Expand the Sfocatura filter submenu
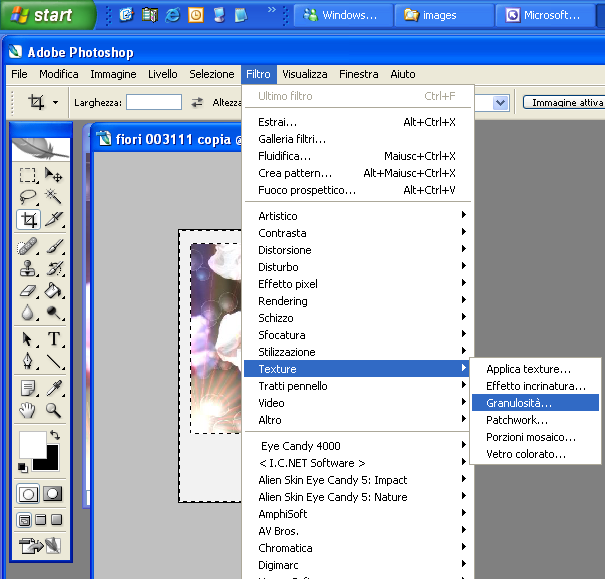The image size is (605, 579). [x=358, y=334]
